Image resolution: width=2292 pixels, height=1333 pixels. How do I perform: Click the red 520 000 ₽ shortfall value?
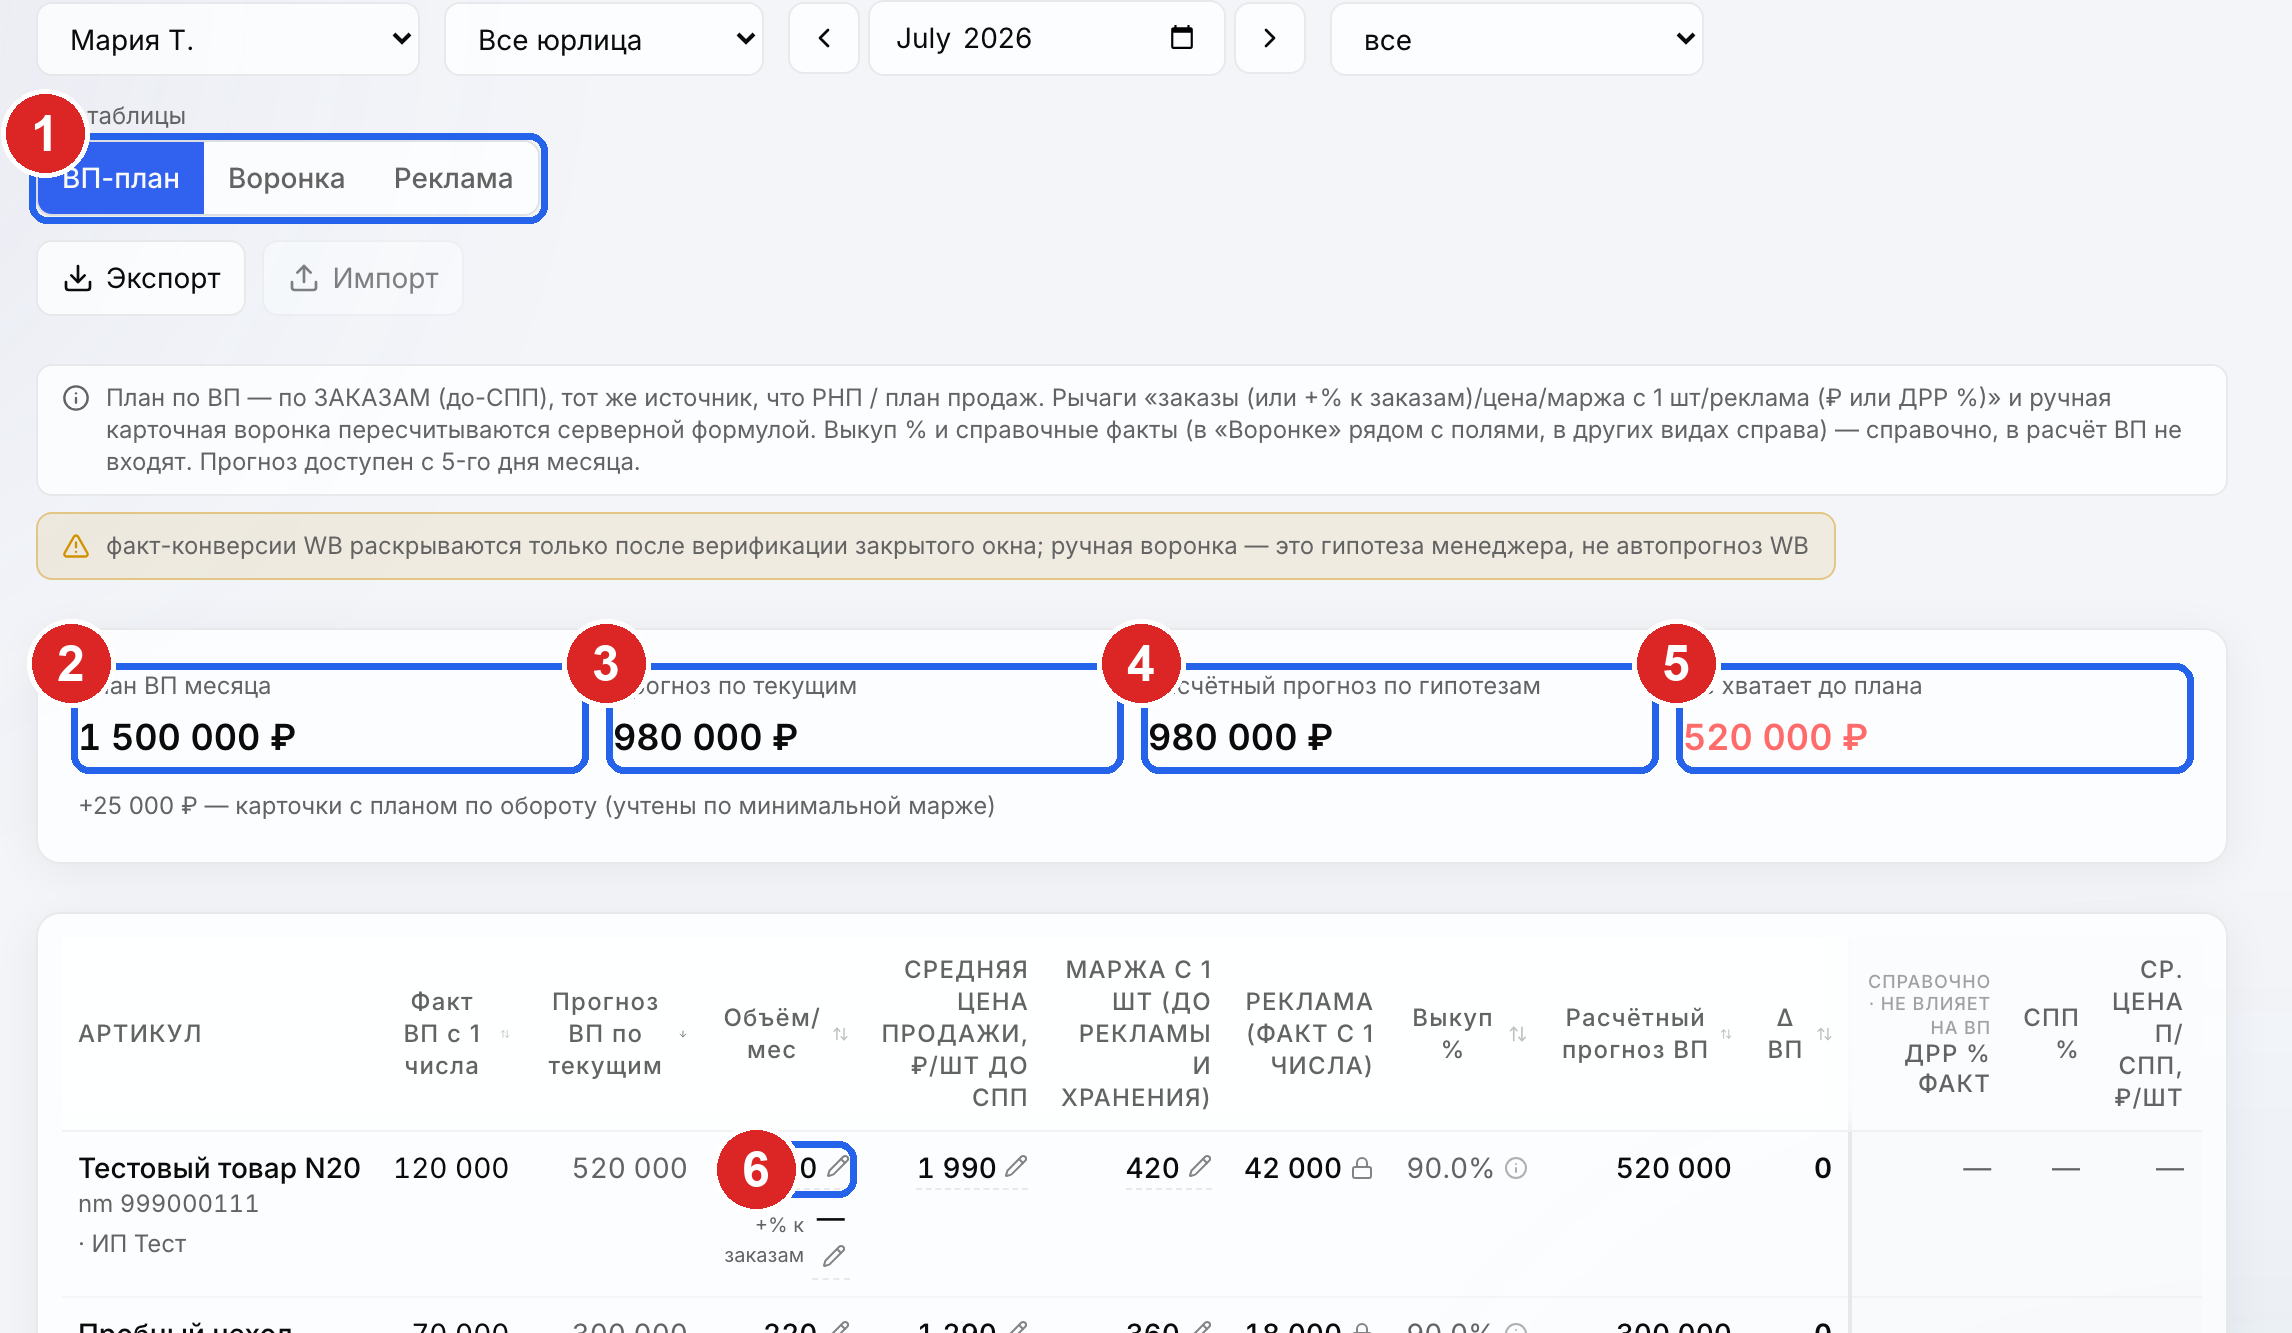pos(1775,737)
